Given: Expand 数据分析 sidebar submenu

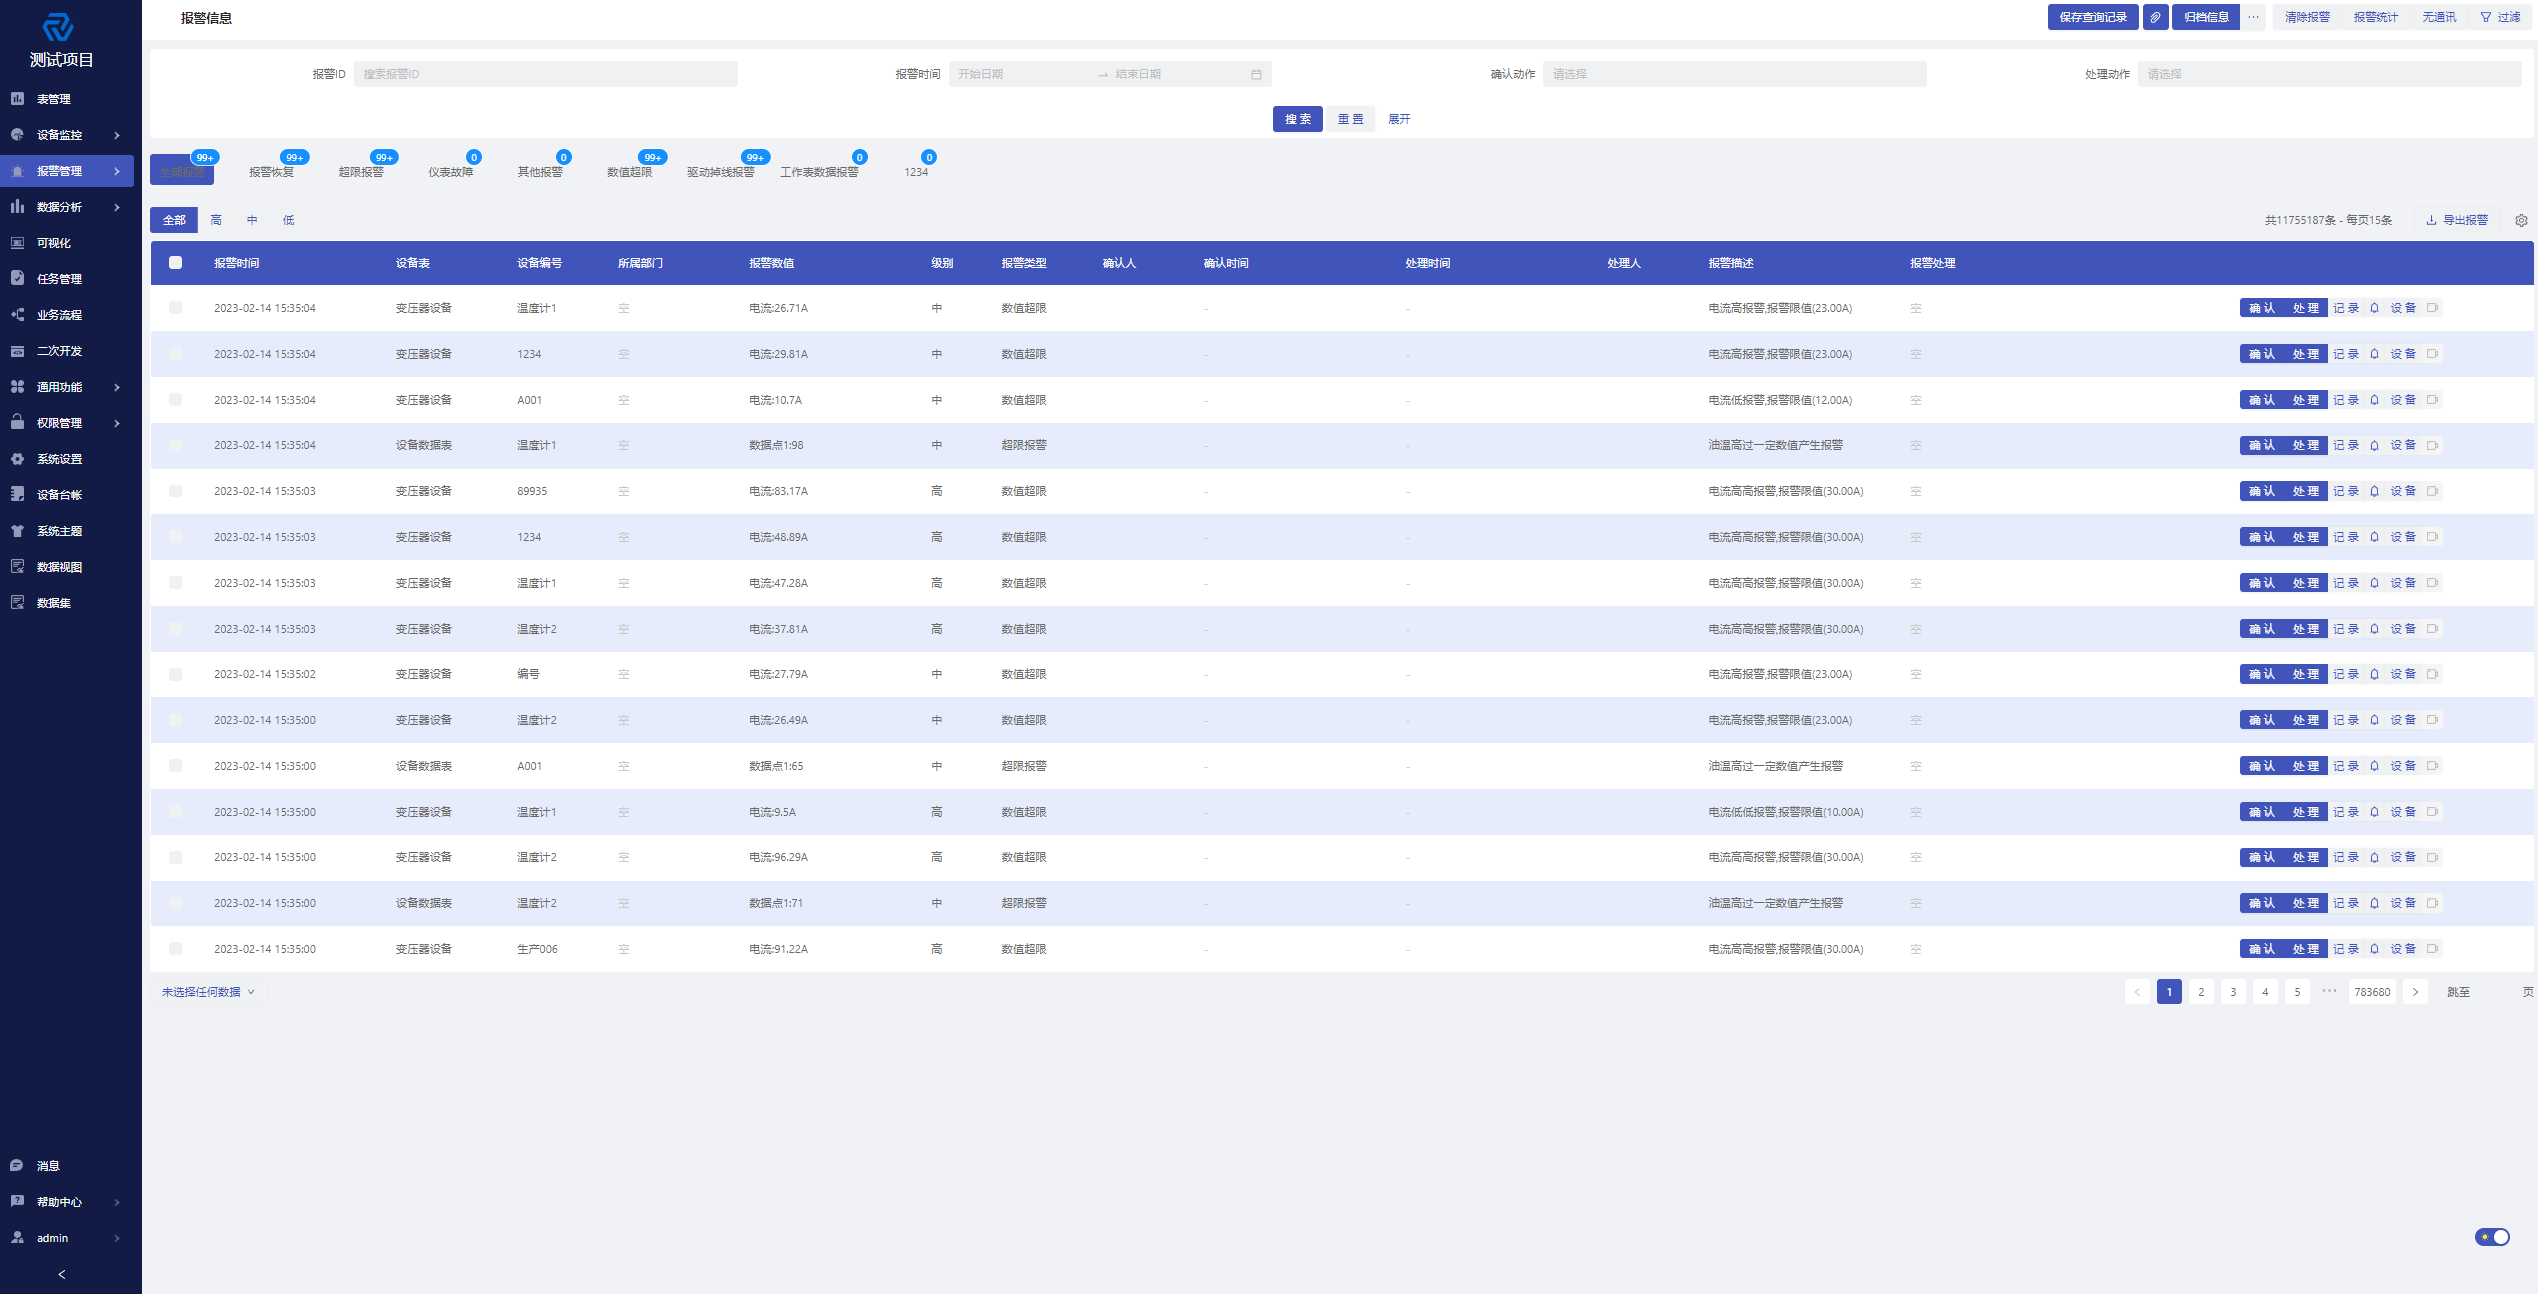Looking at the screenshot, I should 67,207.
